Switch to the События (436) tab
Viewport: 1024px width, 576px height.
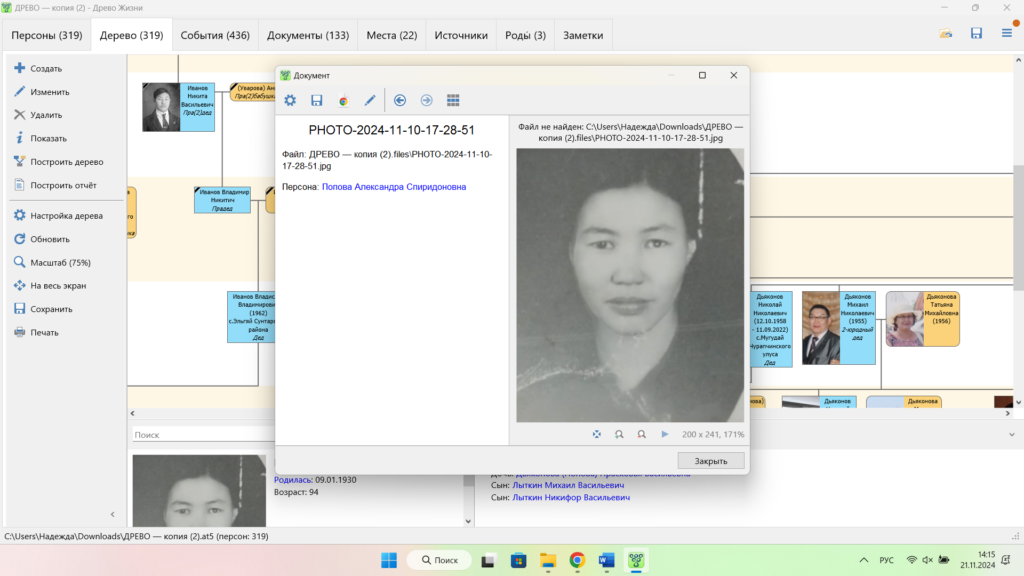tap(215, 35)
